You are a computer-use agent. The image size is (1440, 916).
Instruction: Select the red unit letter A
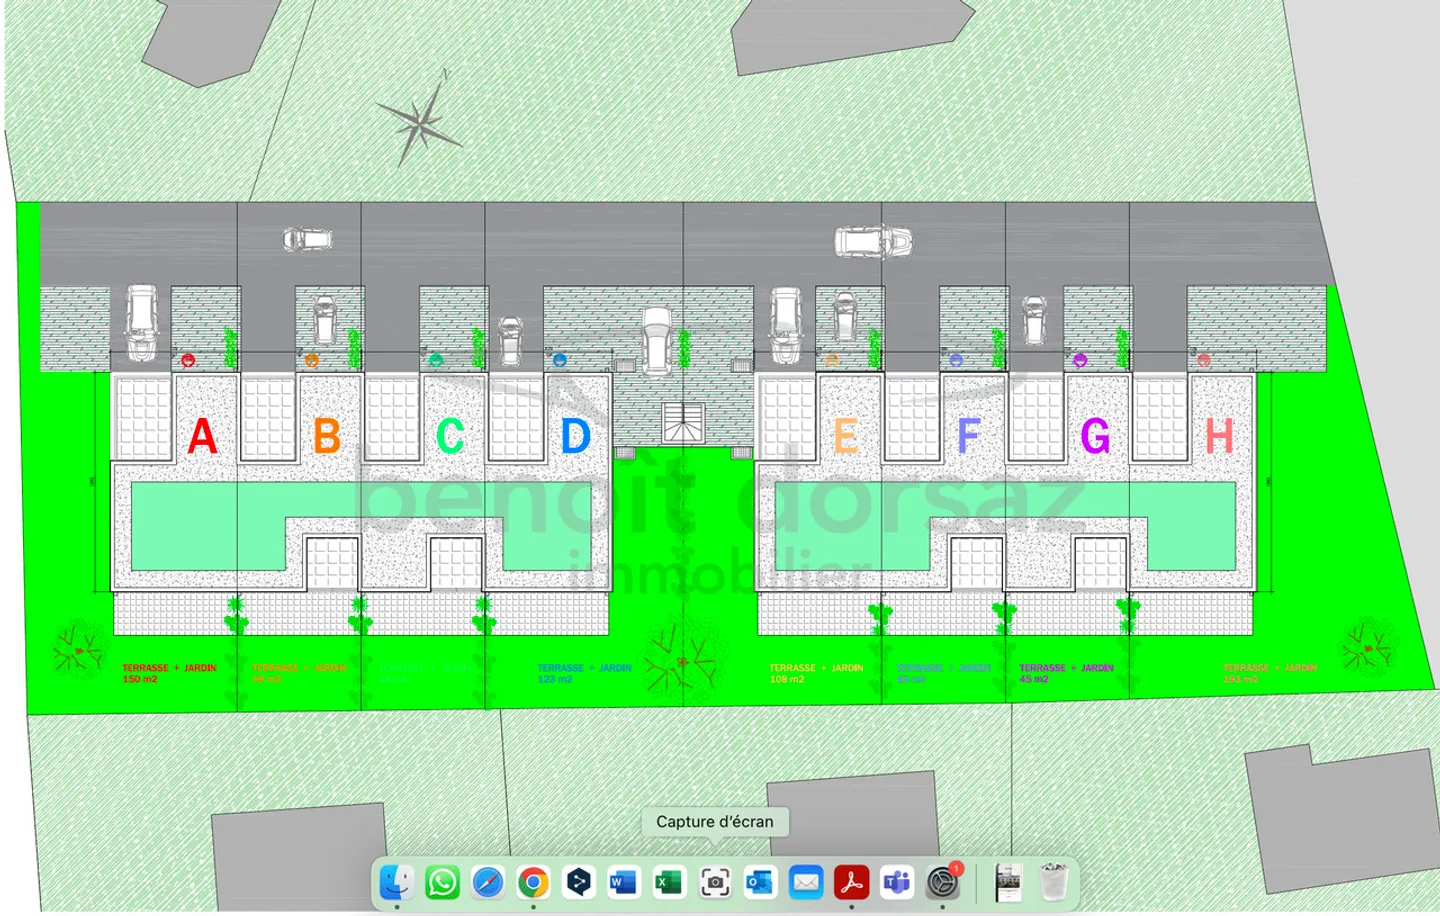[200, 437]
